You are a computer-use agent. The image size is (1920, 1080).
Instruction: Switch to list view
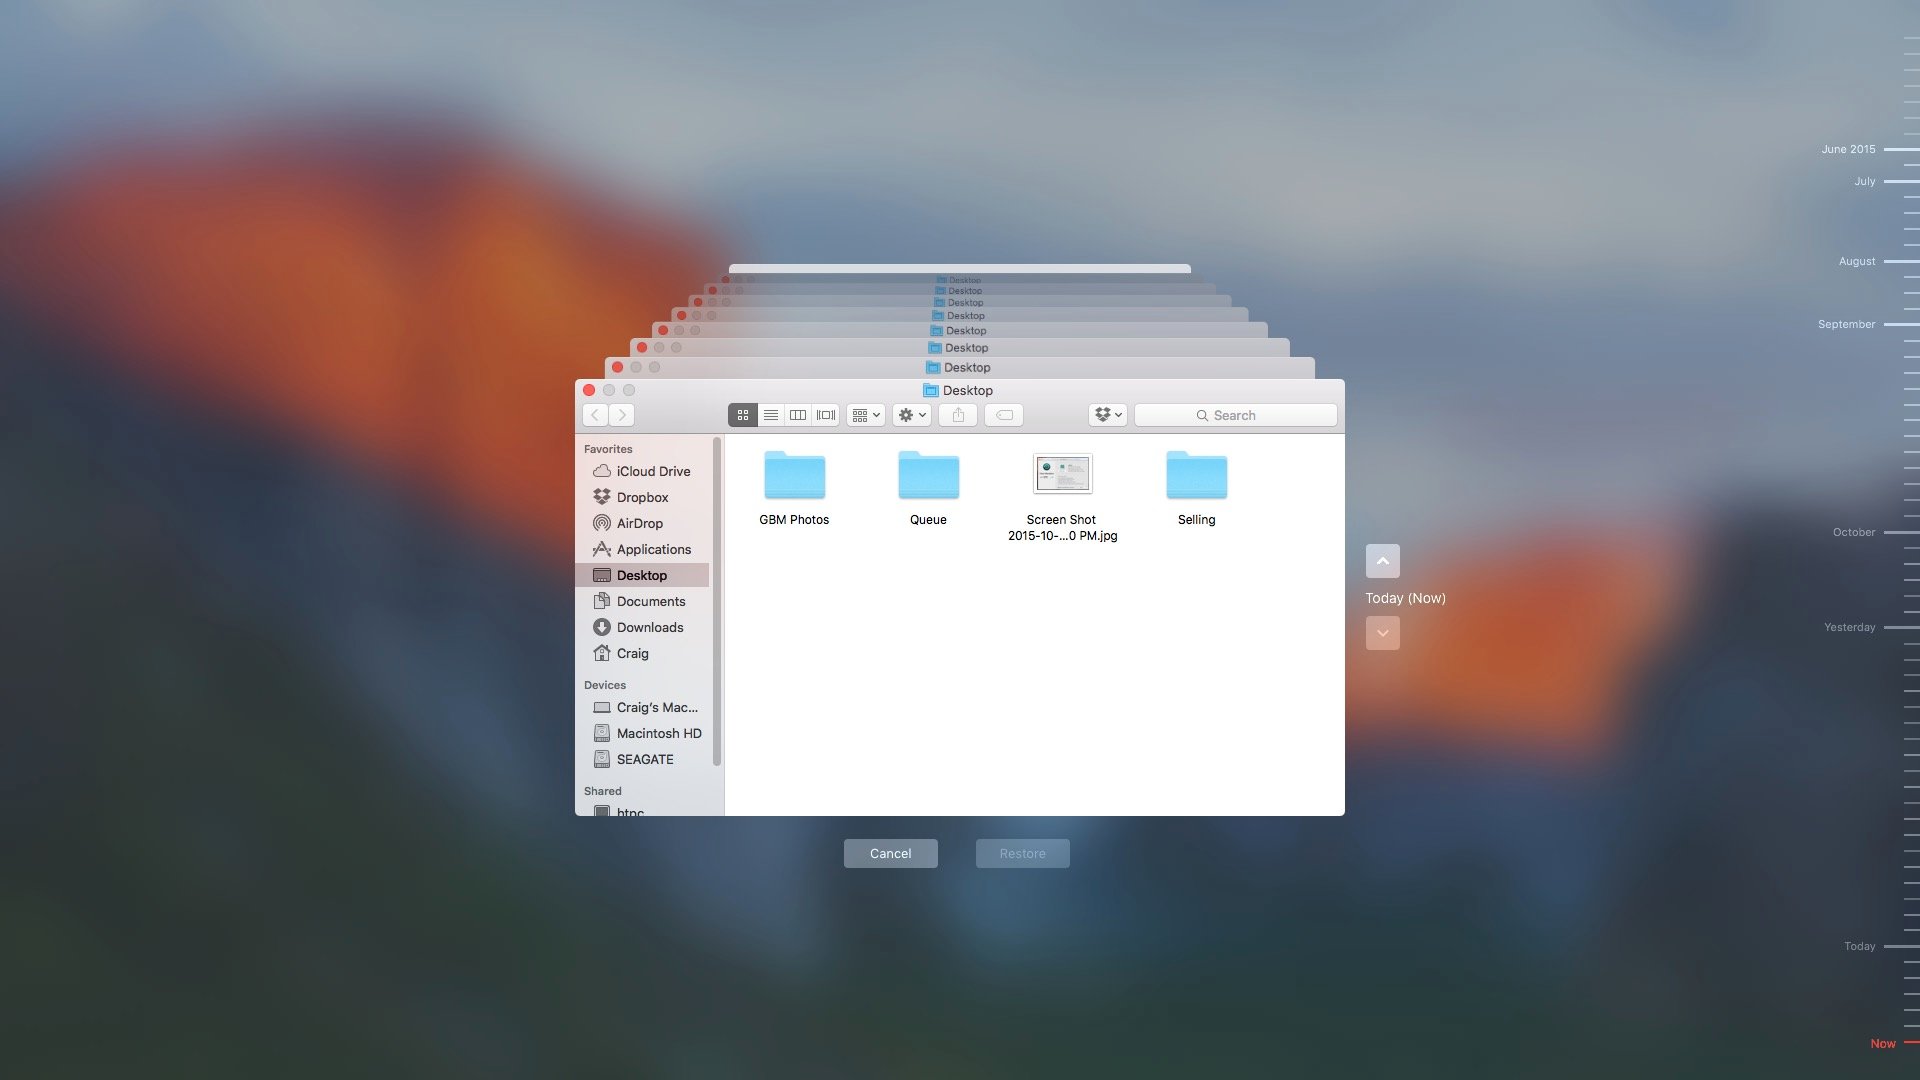coord(770,415)
